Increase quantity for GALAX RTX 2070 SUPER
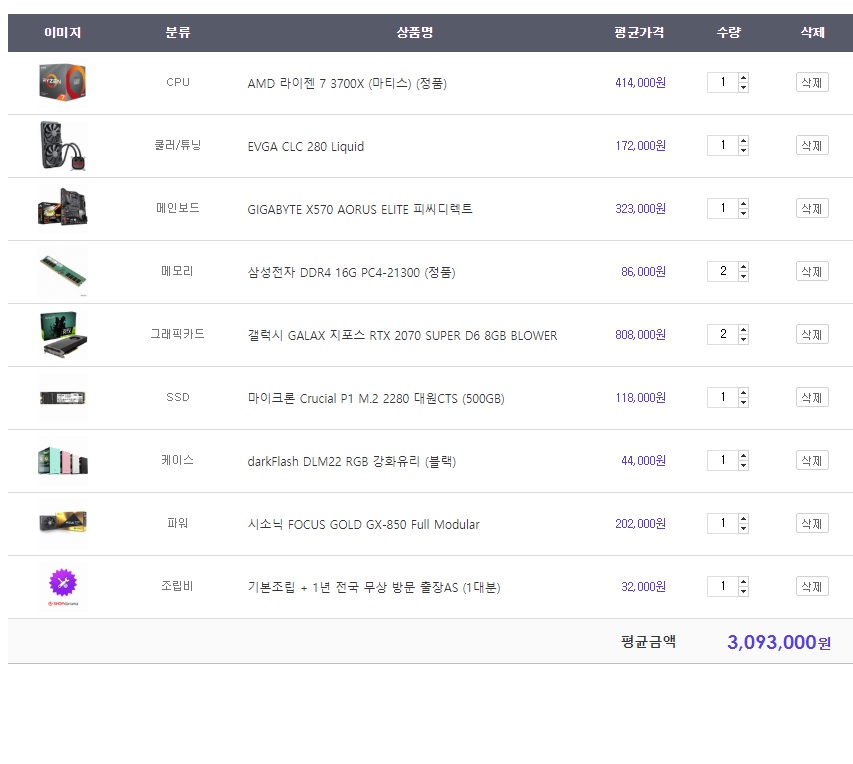853x764 pixels. click(743, 330)
